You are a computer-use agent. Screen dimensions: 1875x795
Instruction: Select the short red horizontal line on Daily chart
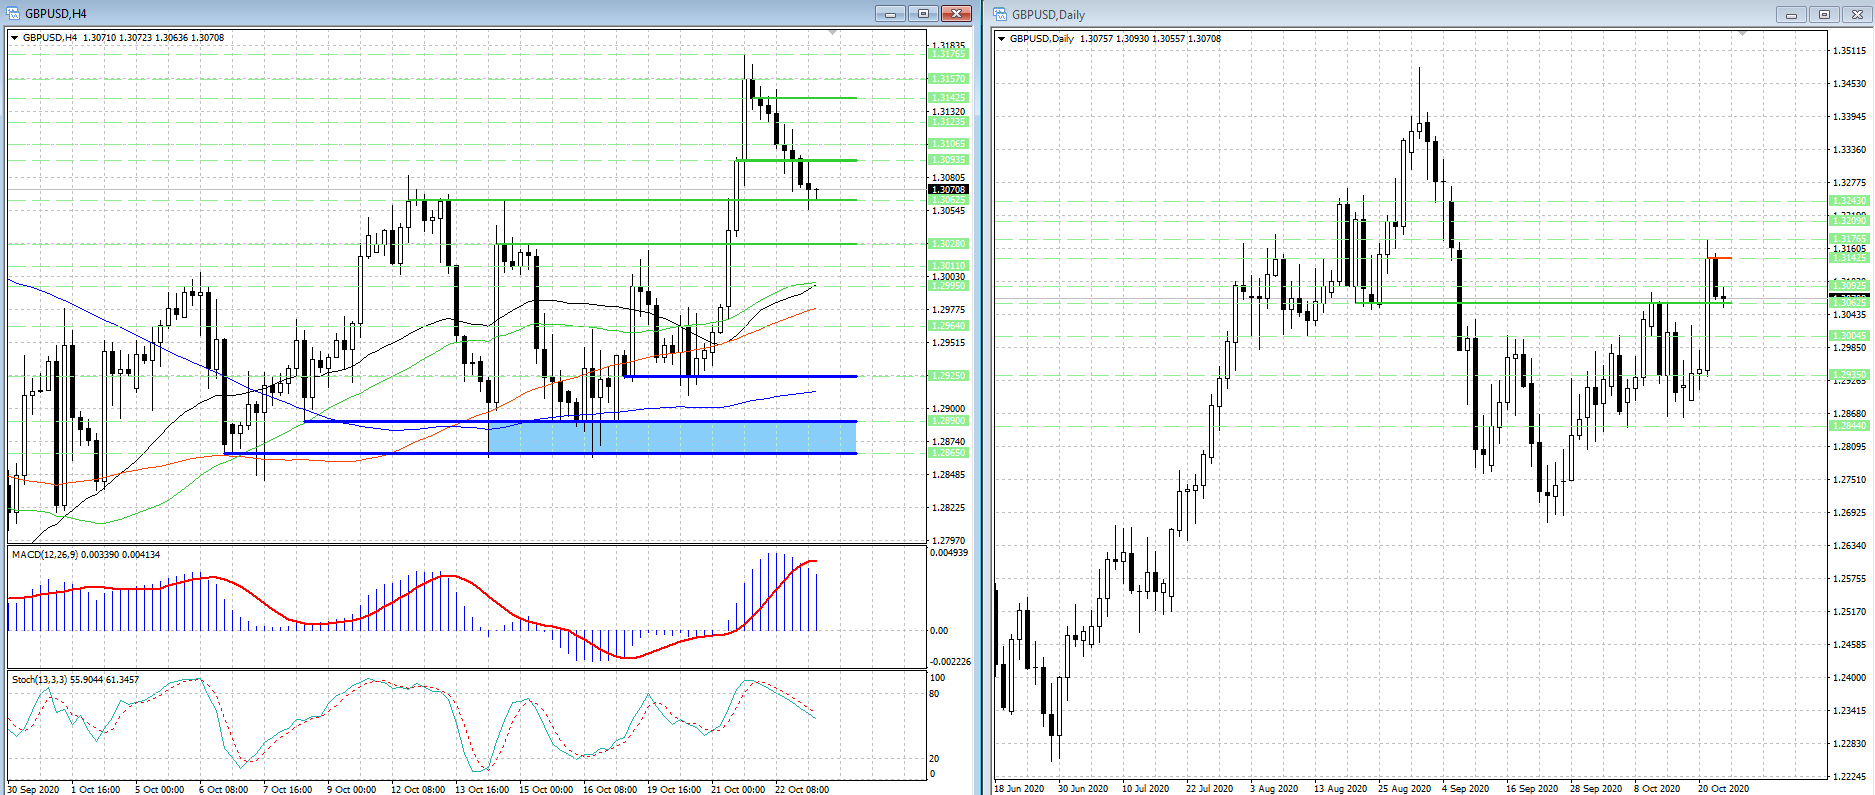[1720, 258]
